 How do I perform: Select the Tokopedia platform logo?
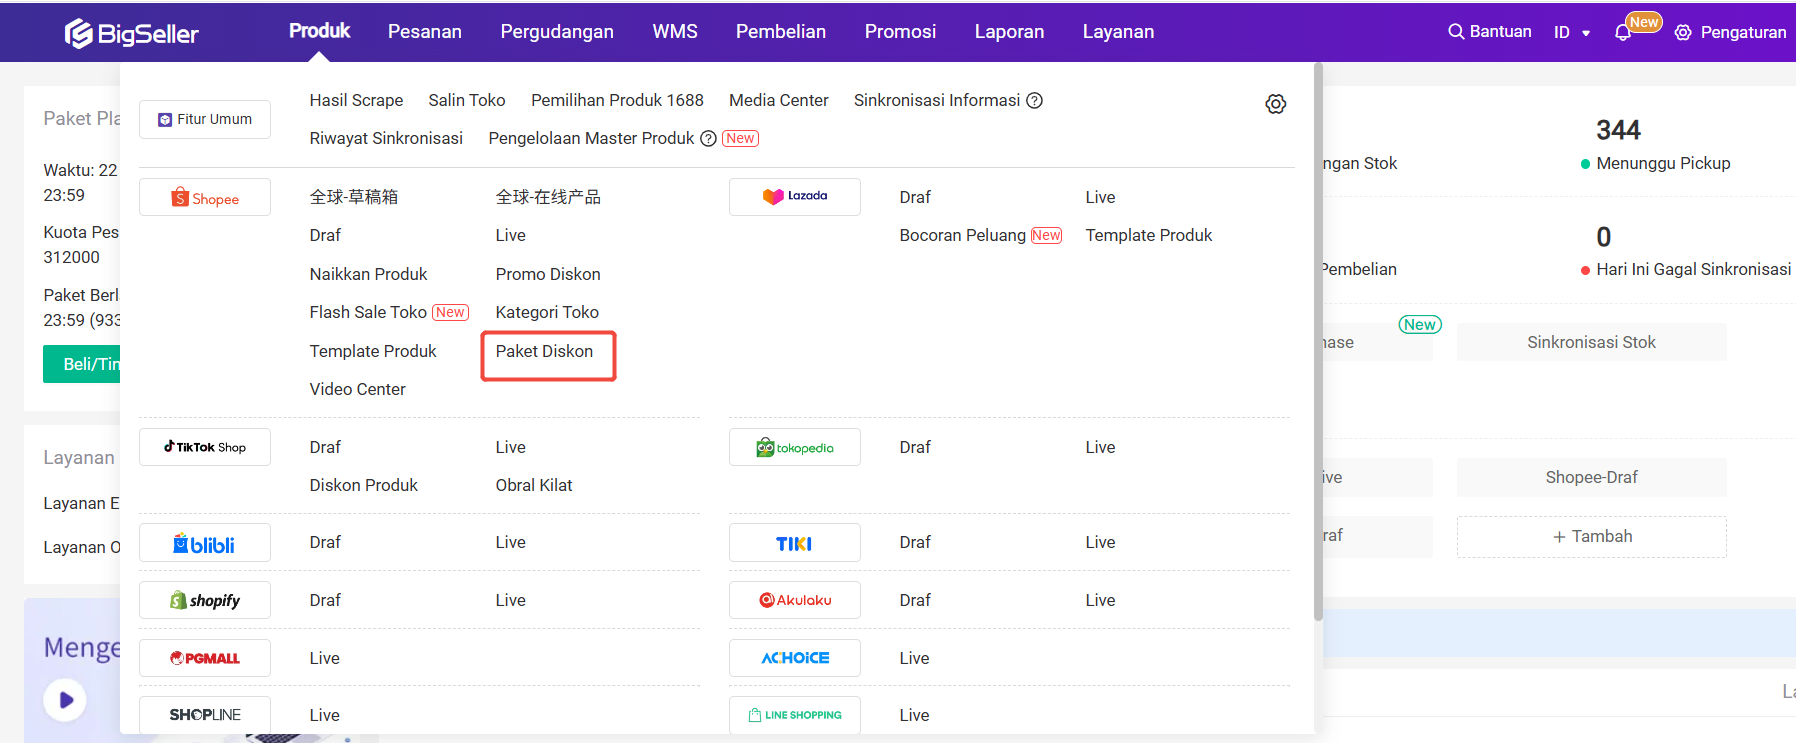coord(795,447)
